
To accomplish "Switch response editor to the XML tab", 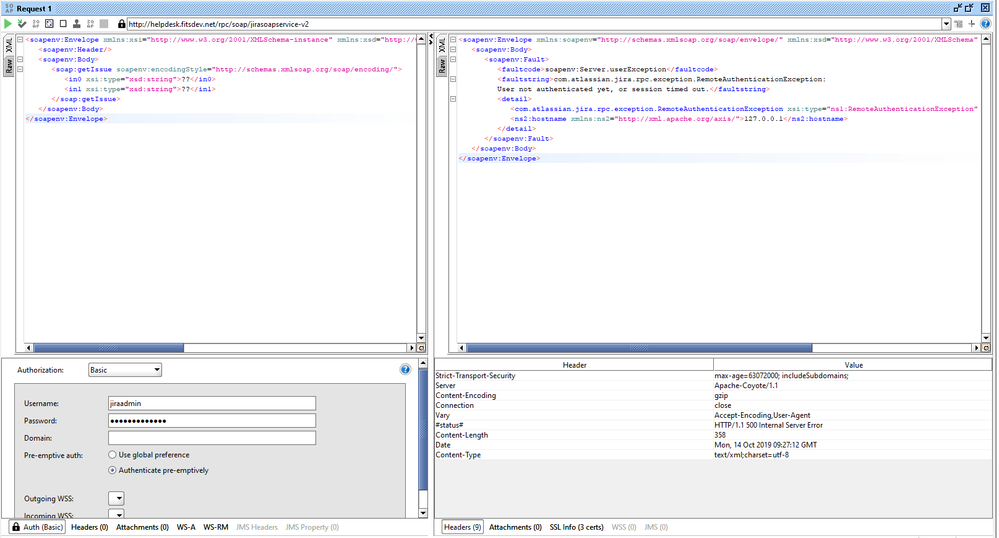I will point(442,45).
